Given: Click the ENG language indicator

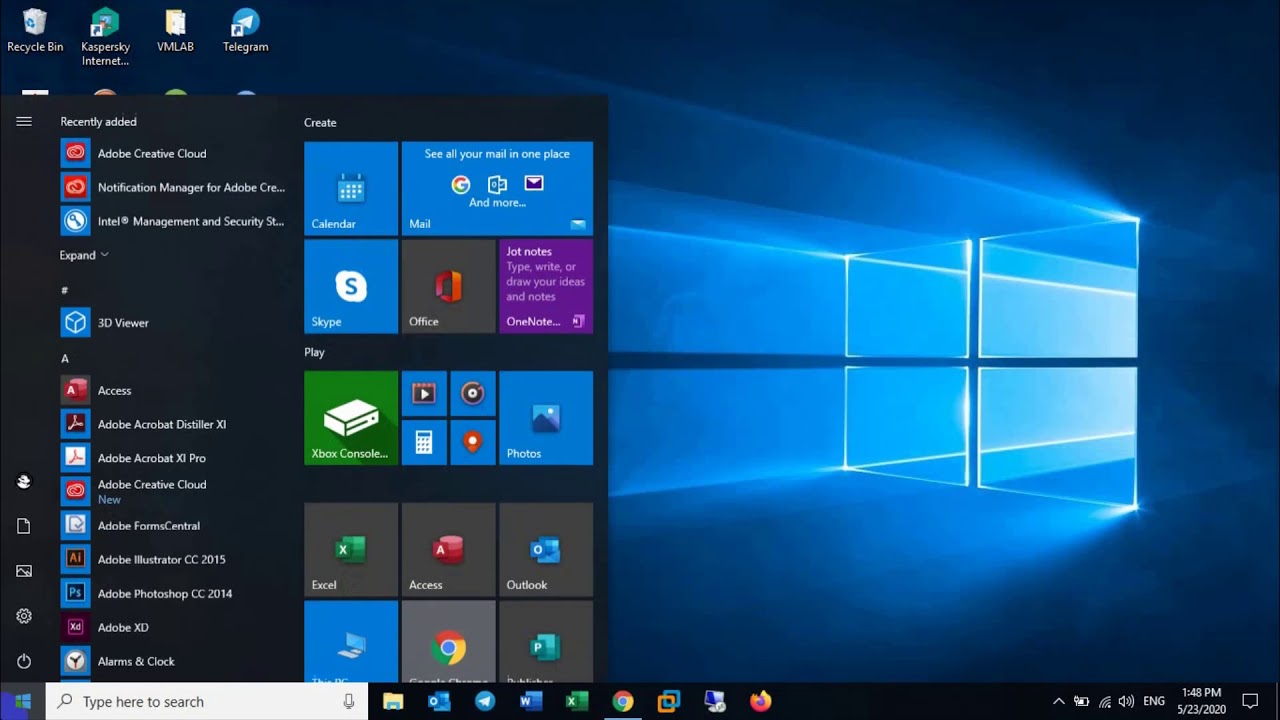Looking at the screenshot, I should click(1154, 701).
